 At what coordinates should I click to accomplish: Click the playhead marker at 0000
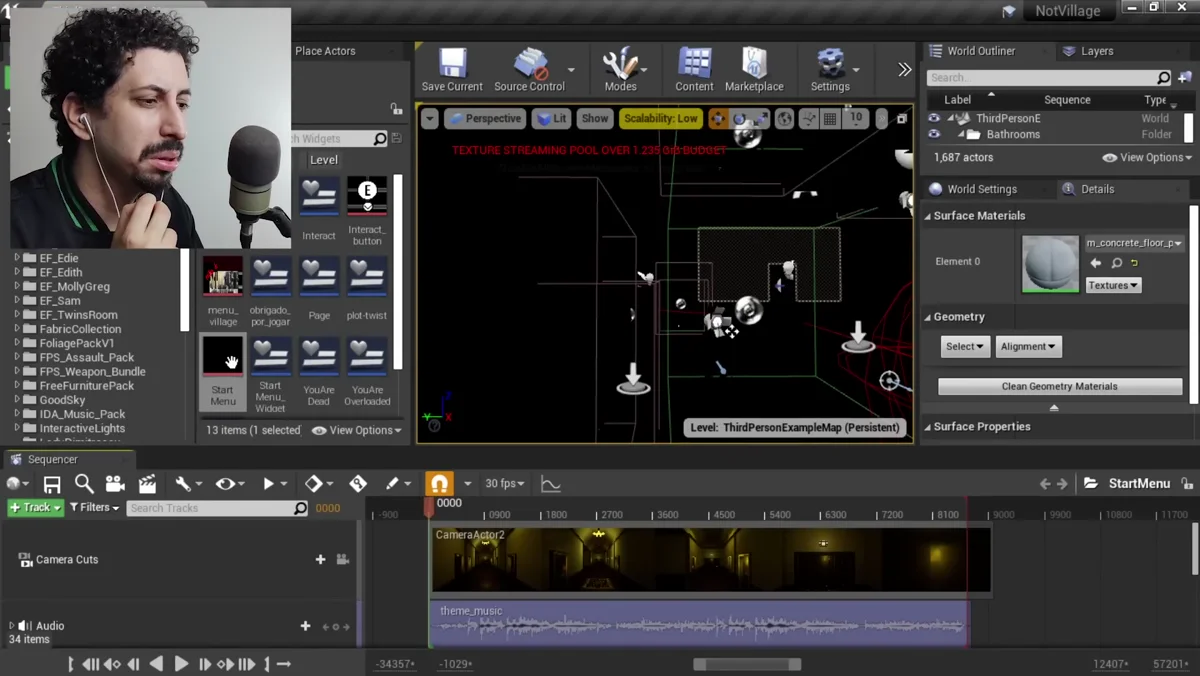(430, 506)
